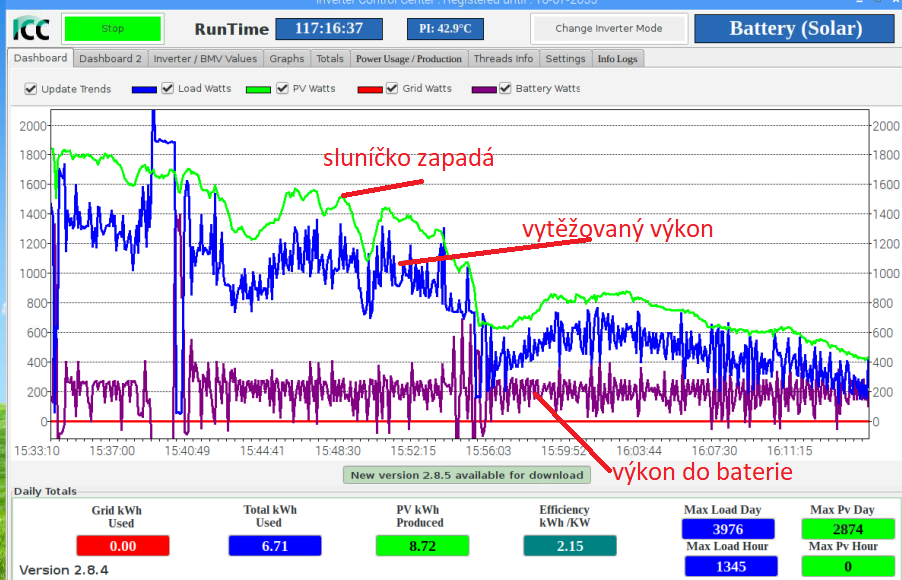
Task: Disable the PV Watts trend checkbox
Action: pyautogui.click(x=283, y=89)
